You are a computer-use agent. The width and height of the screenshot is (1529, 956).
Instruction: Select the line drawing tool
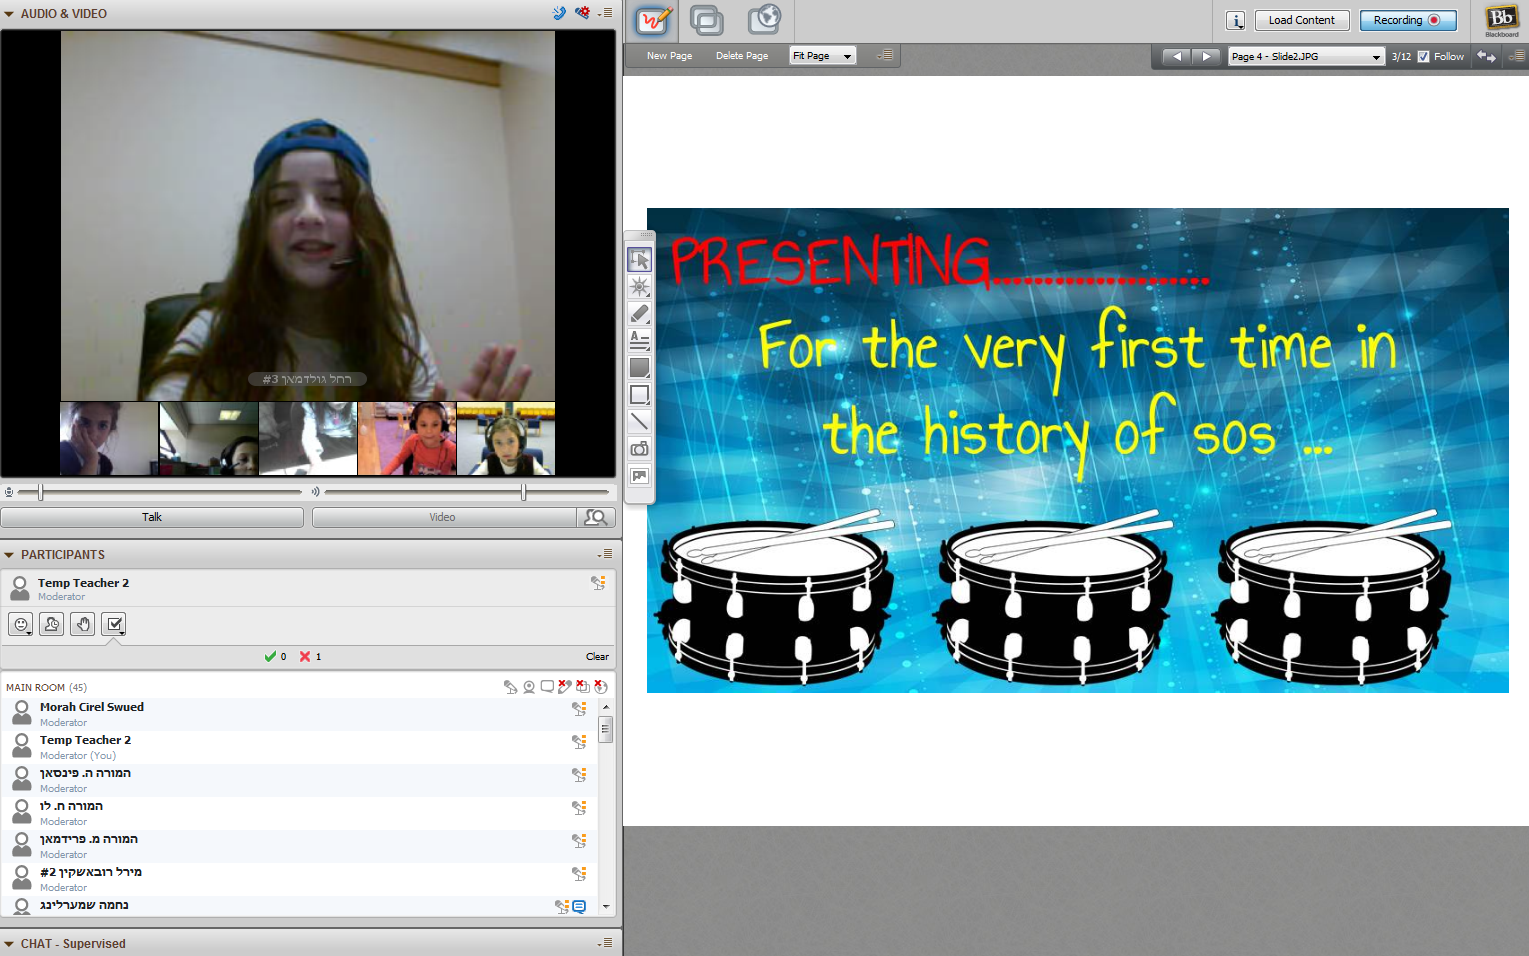click(640, 422)
